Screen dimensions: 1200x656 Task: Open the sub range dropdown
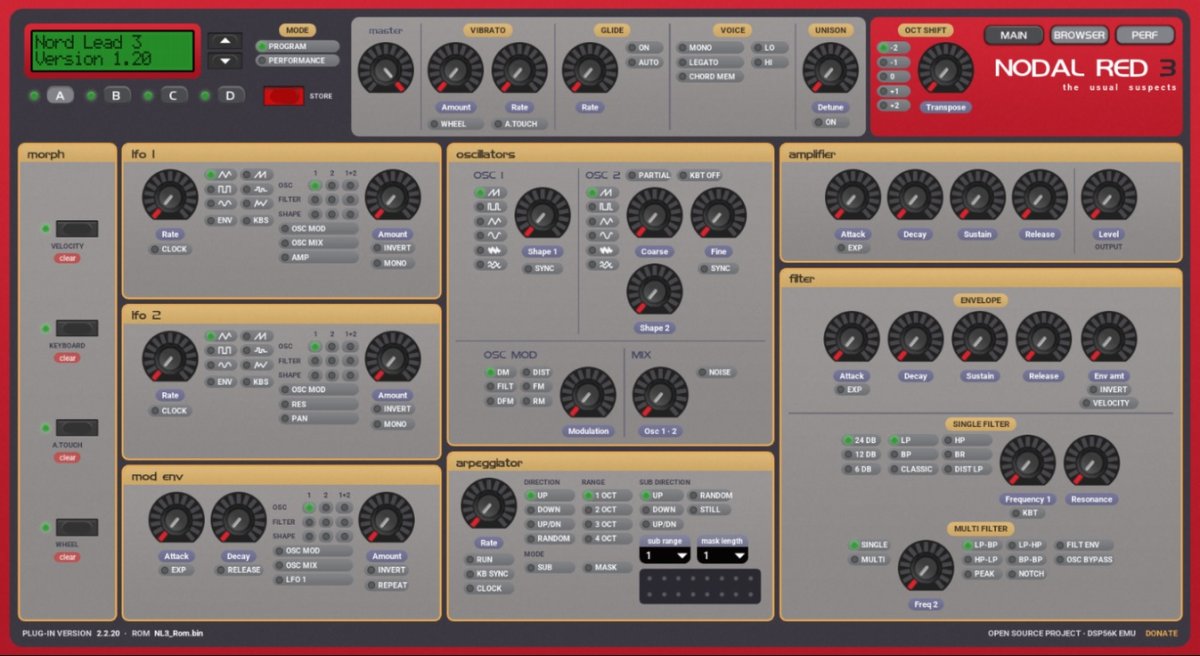[x=665, y=555]
